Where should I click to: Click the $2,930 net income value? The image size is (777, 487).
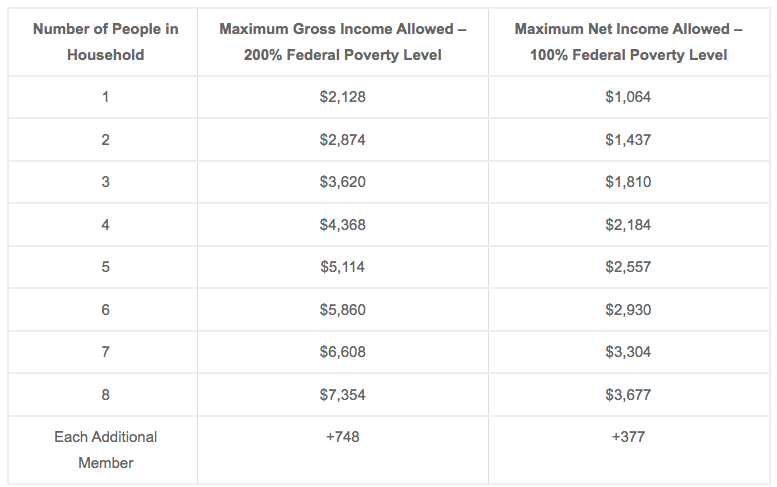[628, 310]
